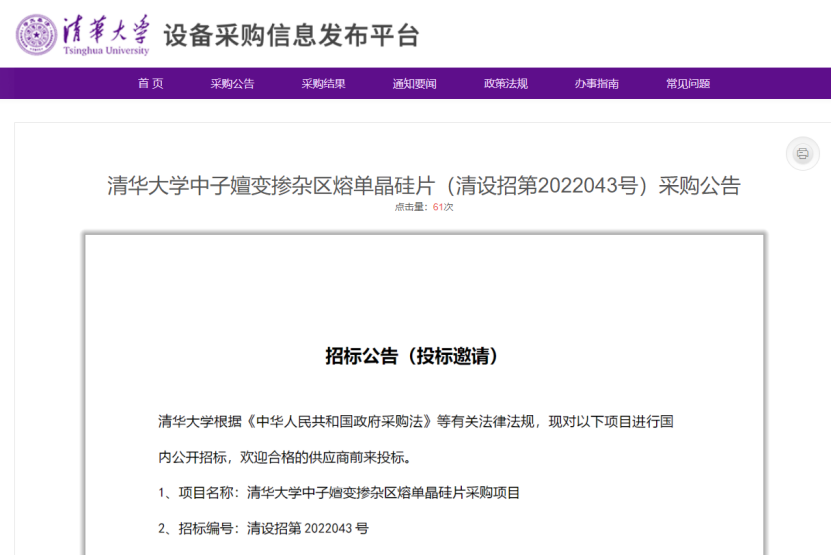
Task: Click the print icon button
Action: coord(802,154)
